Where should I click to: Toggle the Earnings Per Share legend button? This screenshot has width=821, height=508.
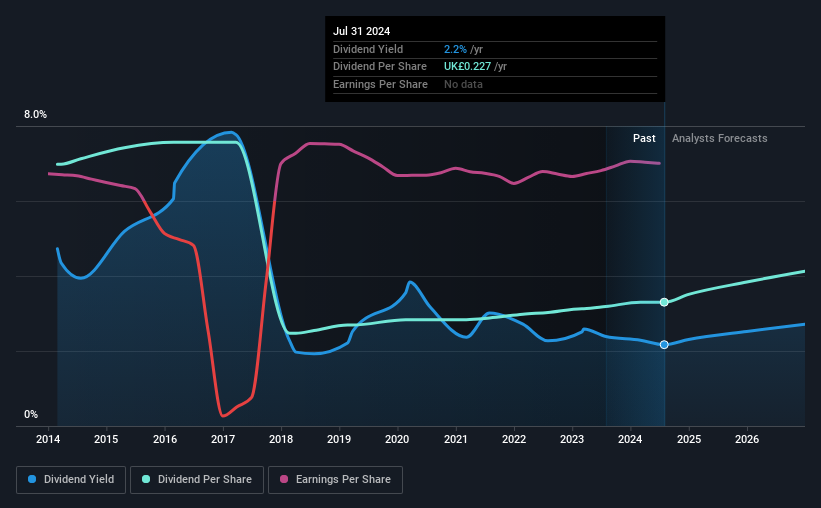click(x=335, y=480)
